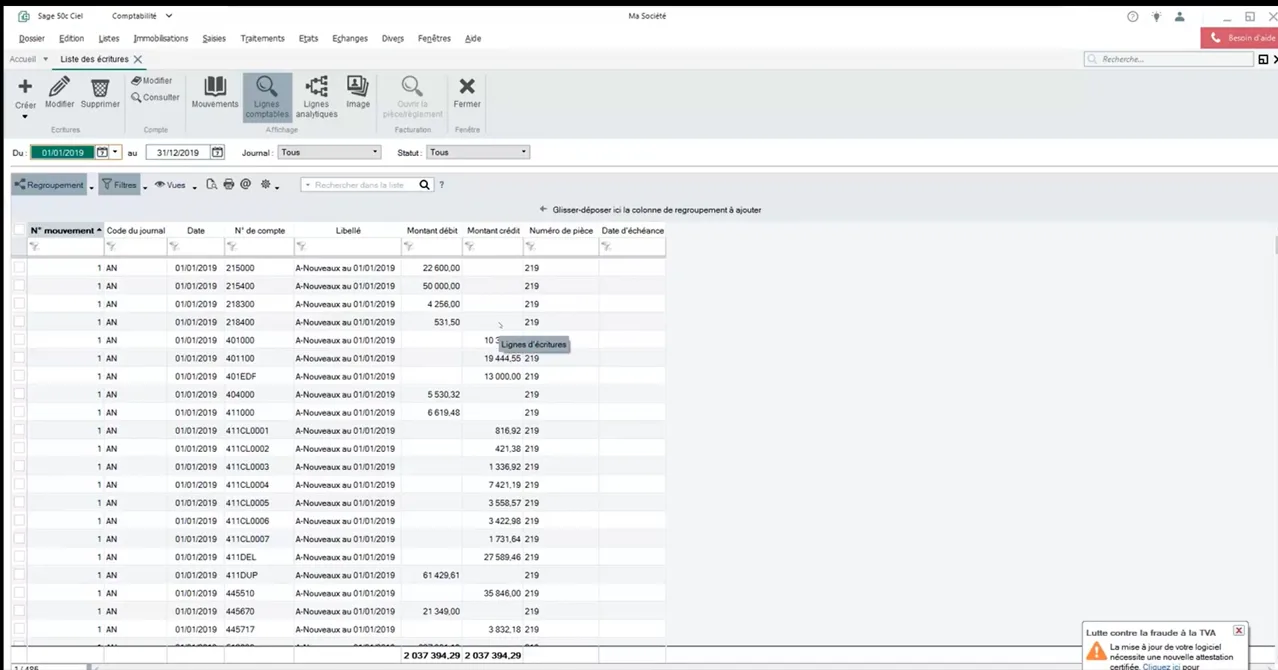Expand the Créer dropdown arrow

tap(25, 117)
